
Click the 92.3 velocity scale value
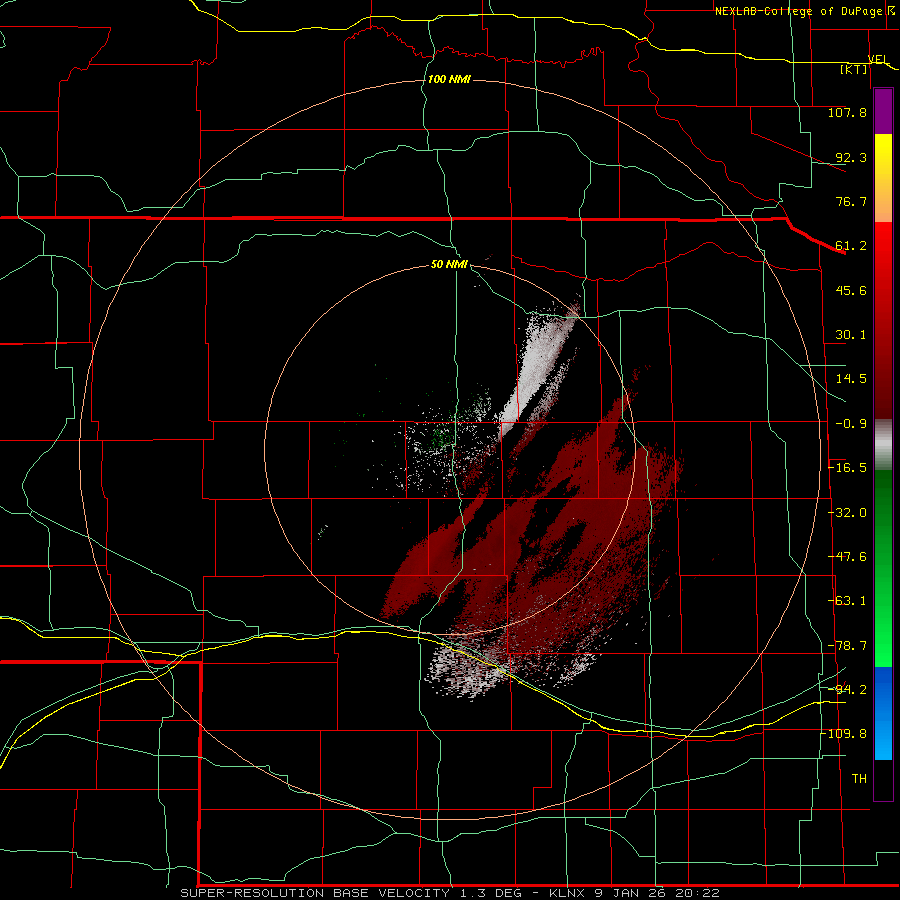pos(851,157)
